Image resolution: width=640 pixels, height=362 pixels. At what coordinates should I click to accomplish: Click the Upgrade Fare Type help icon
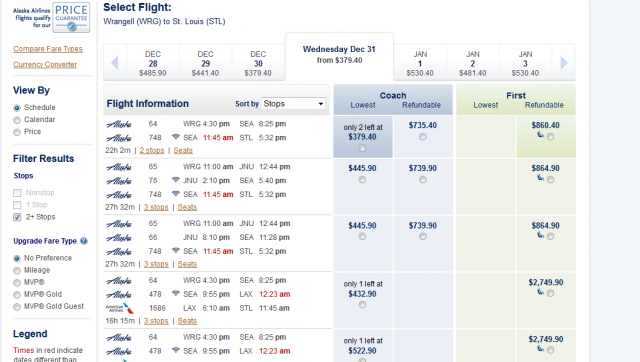[x=84, y=241]
